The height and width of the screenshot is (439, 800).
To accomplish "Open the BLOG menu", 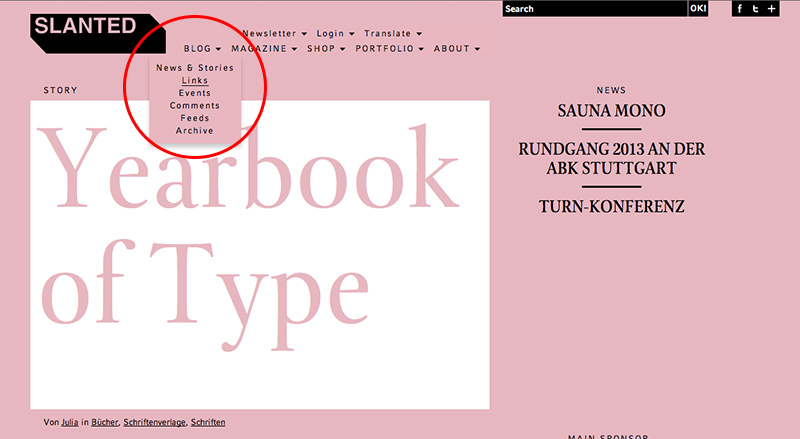I will (203, 48).
